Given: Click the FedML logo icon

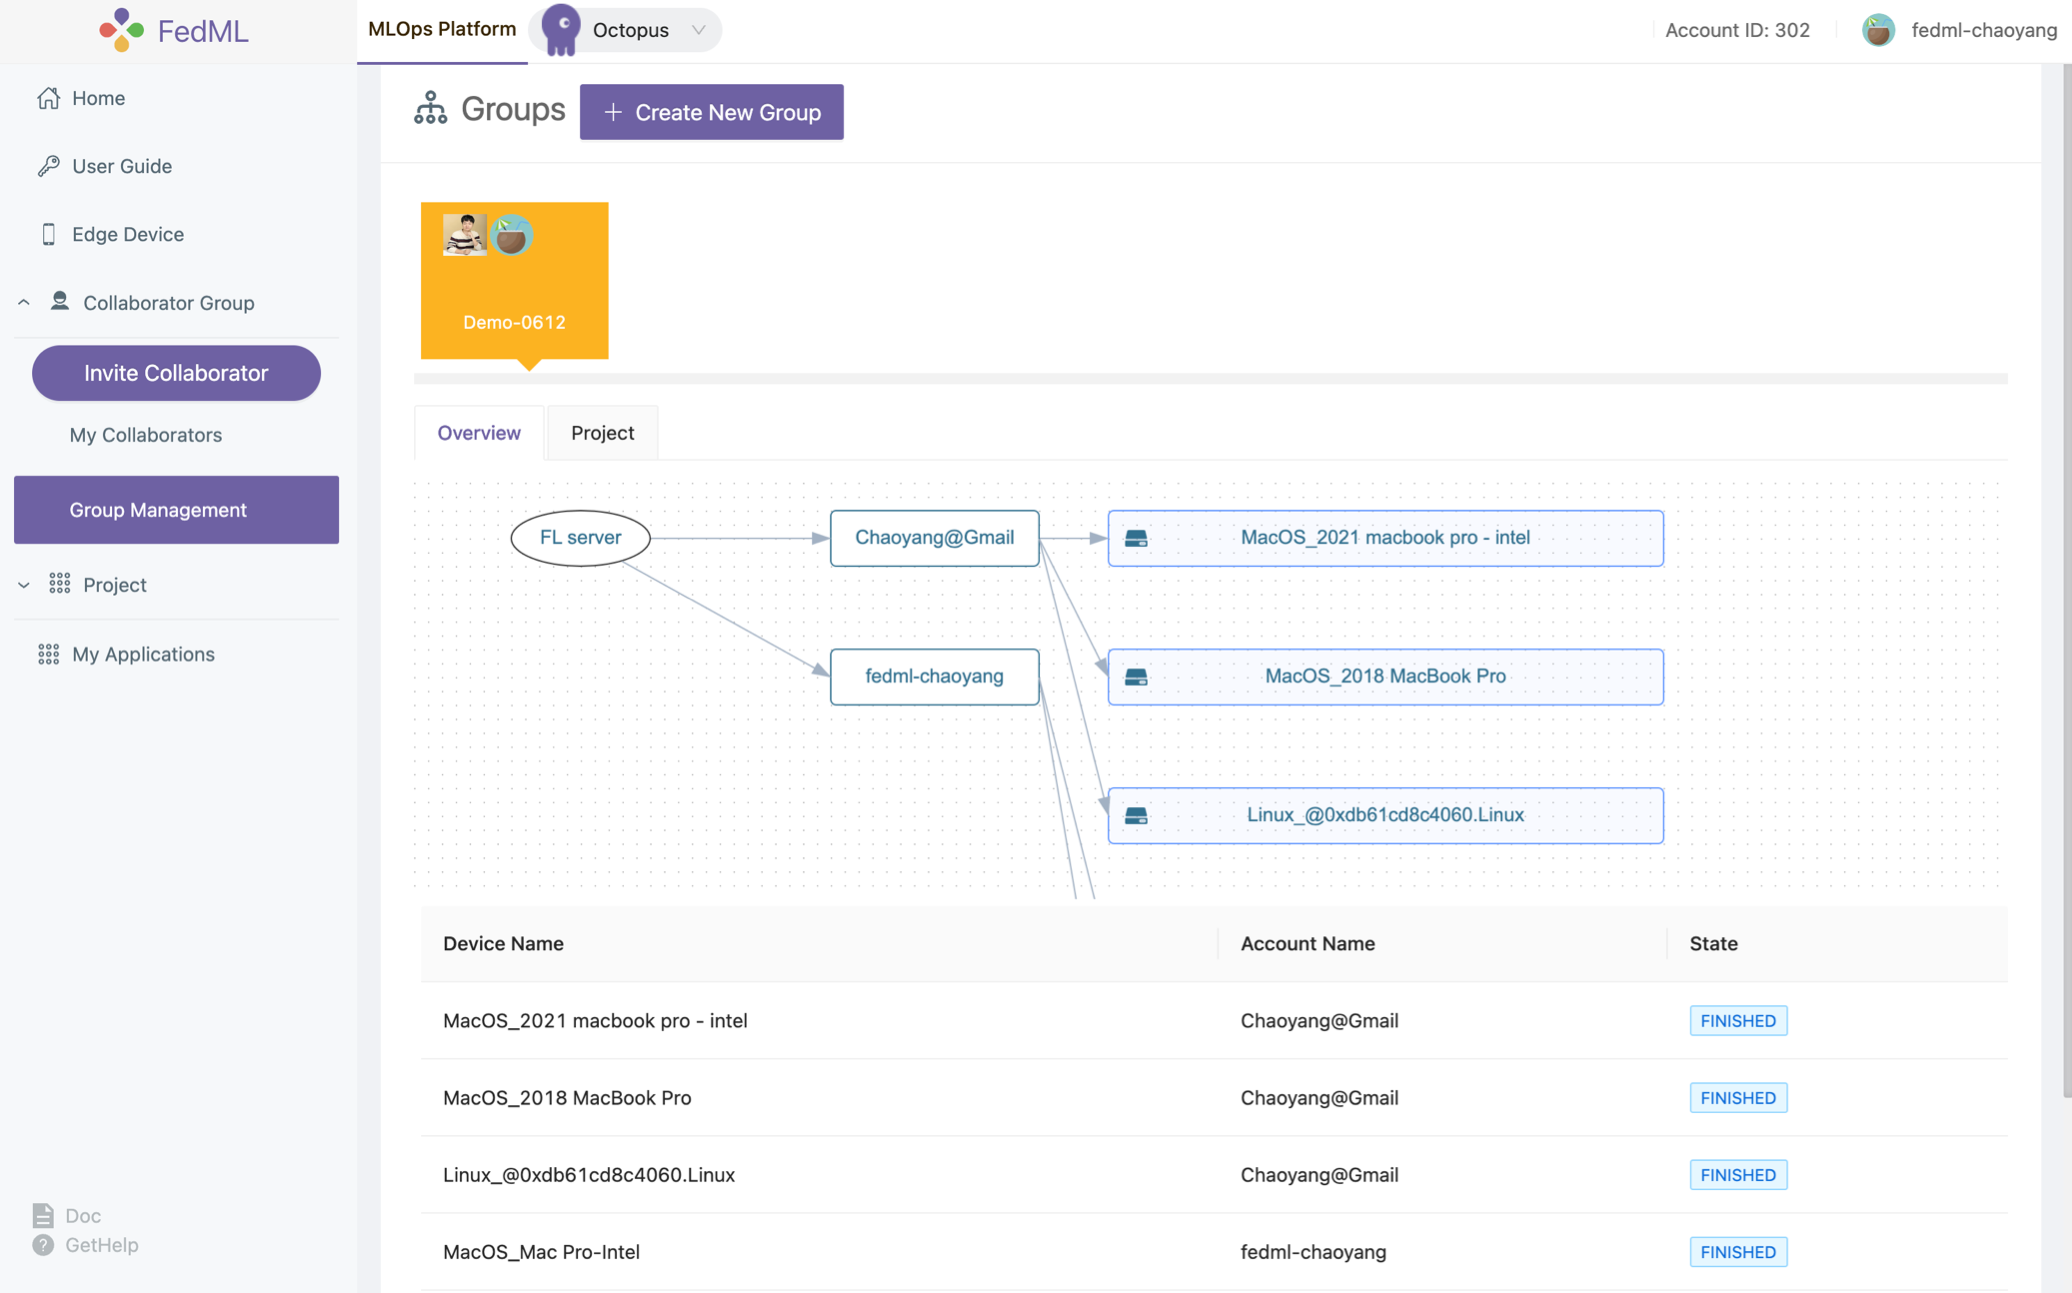Looking at the screenshot, I should 122,30.
